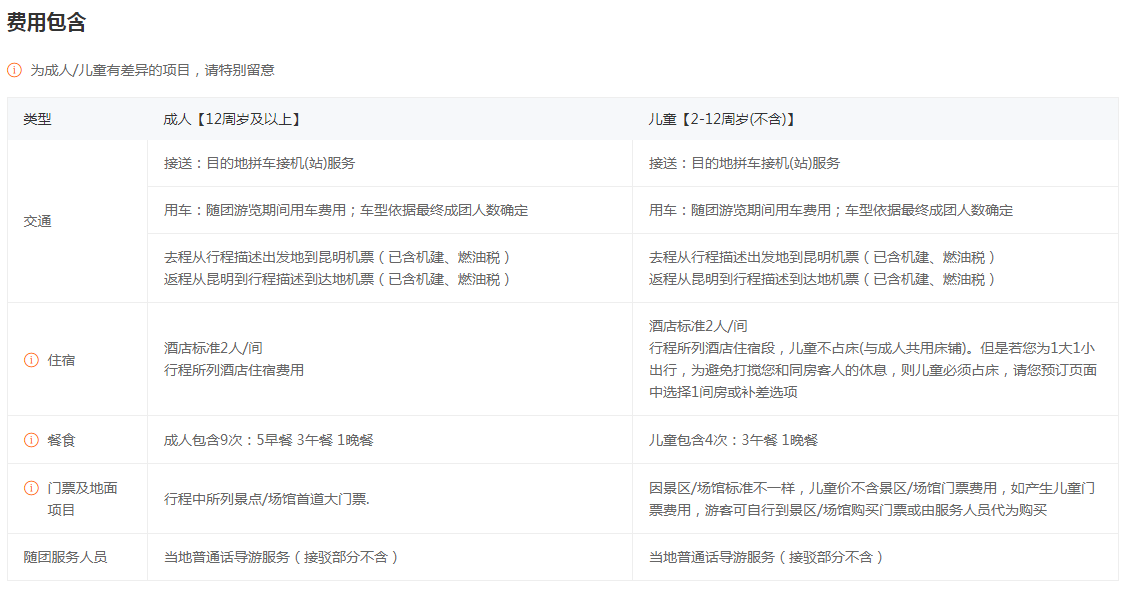Click the 交通 row label
The height and width of the screenshot is (600, 1137).
click(37, 221)
